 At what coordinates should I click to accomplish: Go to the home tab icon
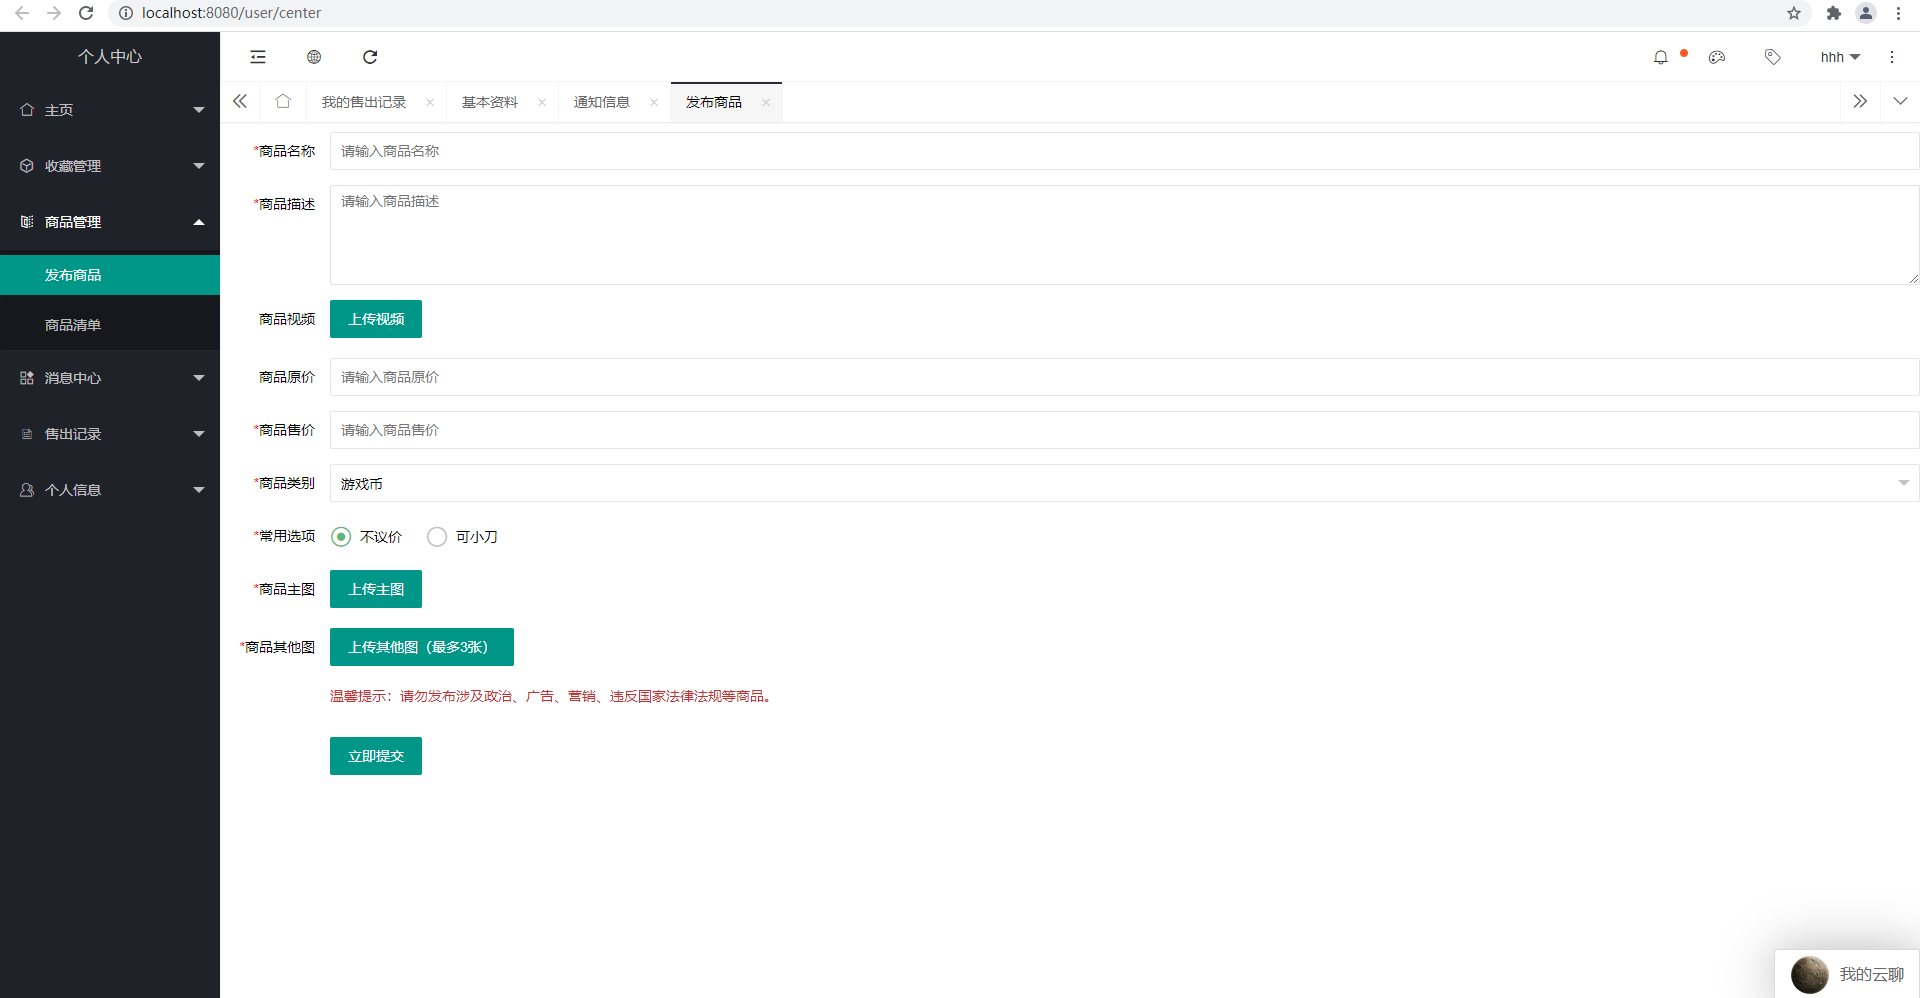(283, 102)
